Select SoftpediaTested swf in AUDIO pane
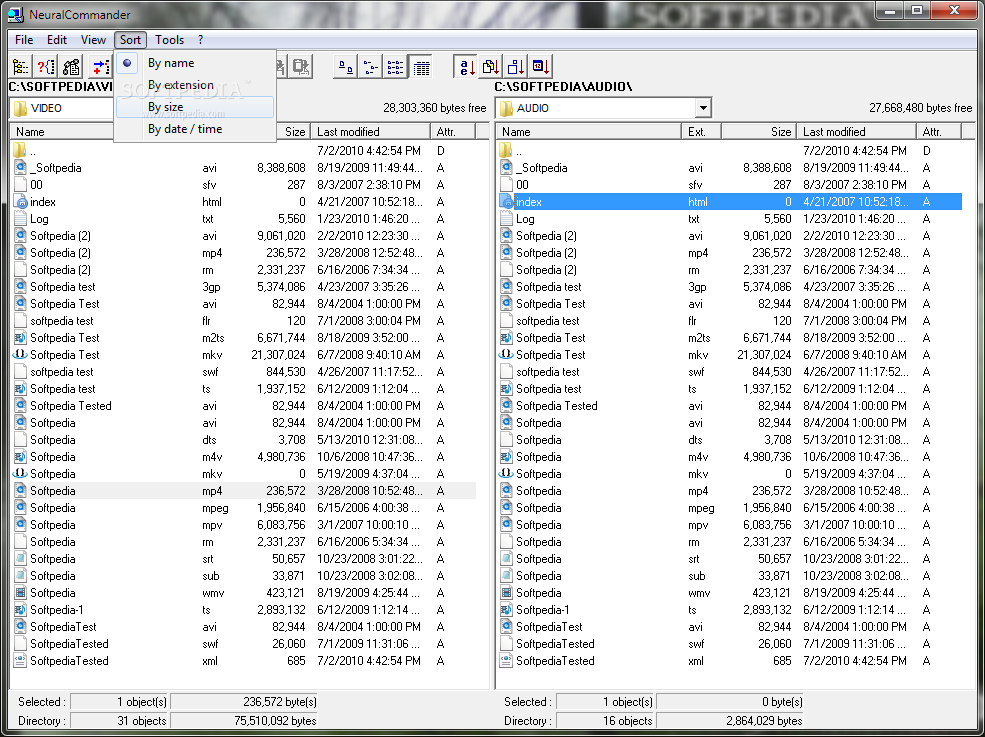 (x=730, y=643)
